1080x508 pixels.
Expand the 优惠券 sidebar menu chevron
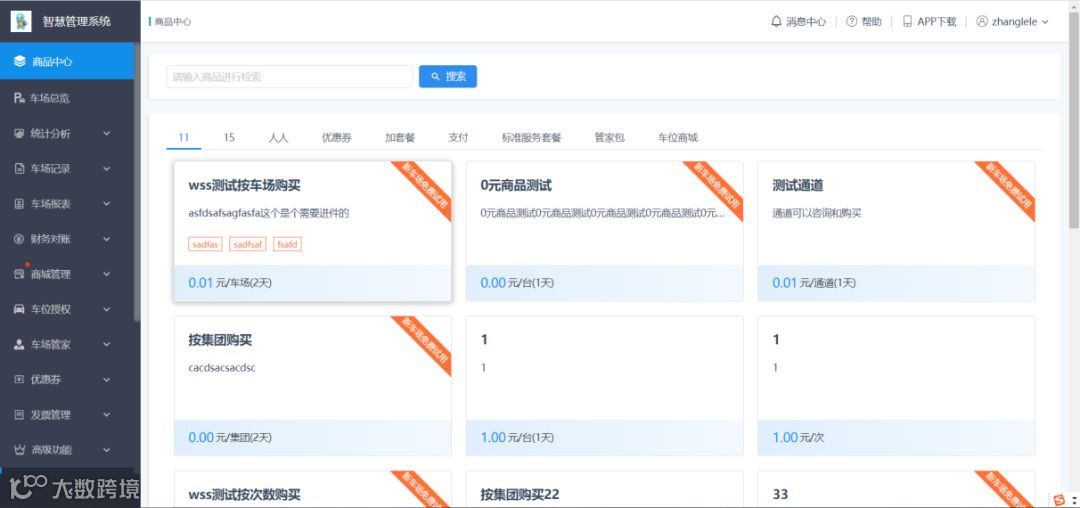107,379
